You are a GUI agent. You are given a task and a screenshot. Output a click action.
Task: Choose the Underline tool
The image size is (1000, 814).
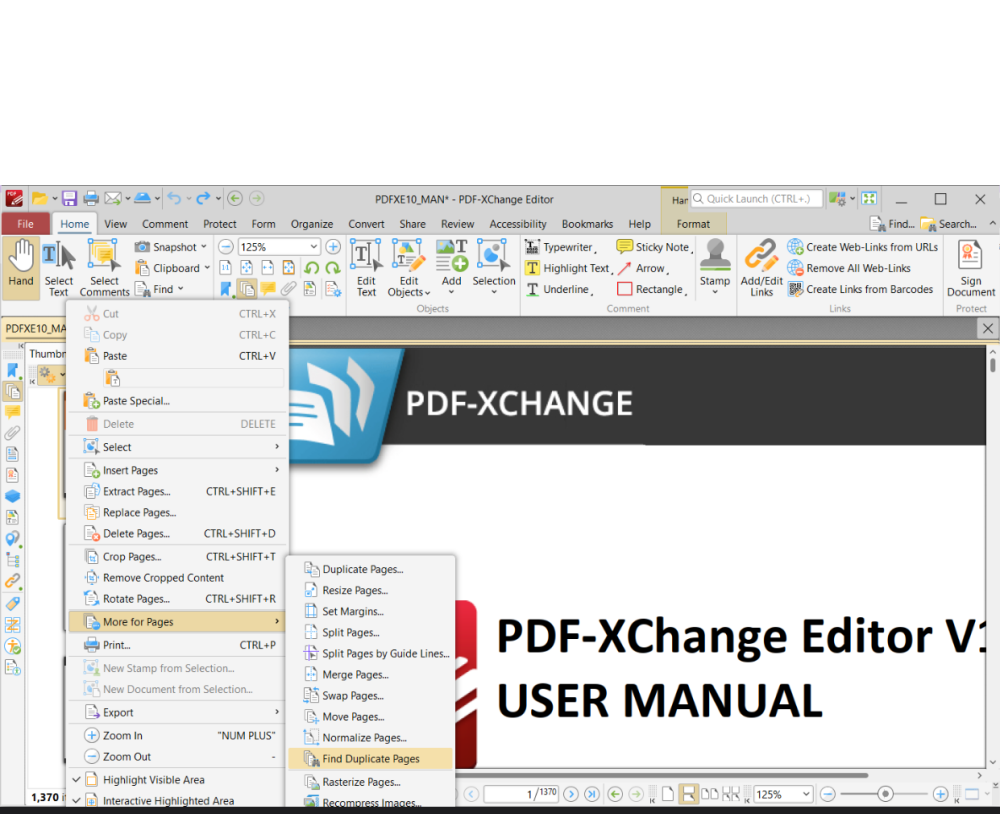pos(559,289)
